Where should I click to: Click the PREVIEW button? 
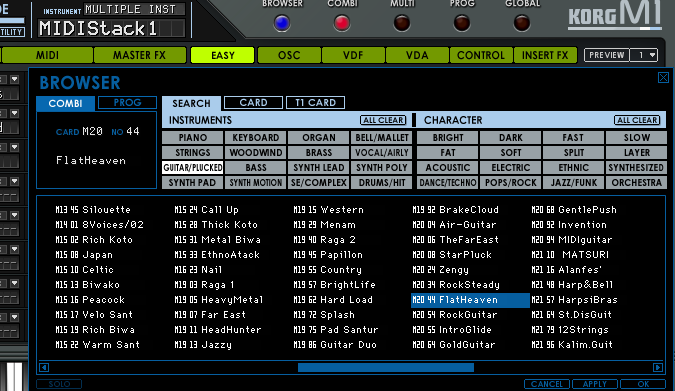607,55
